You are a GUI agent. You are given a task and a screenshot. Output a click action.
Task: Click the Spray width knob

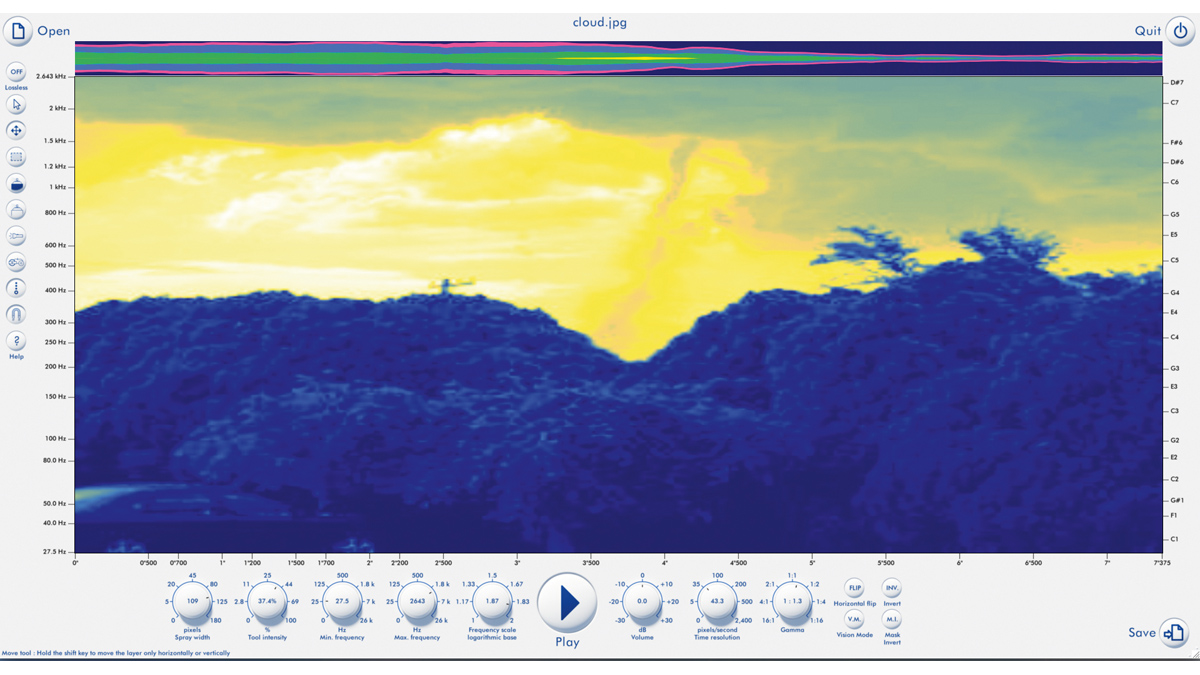pyautogui.click(x=193, y=602)
